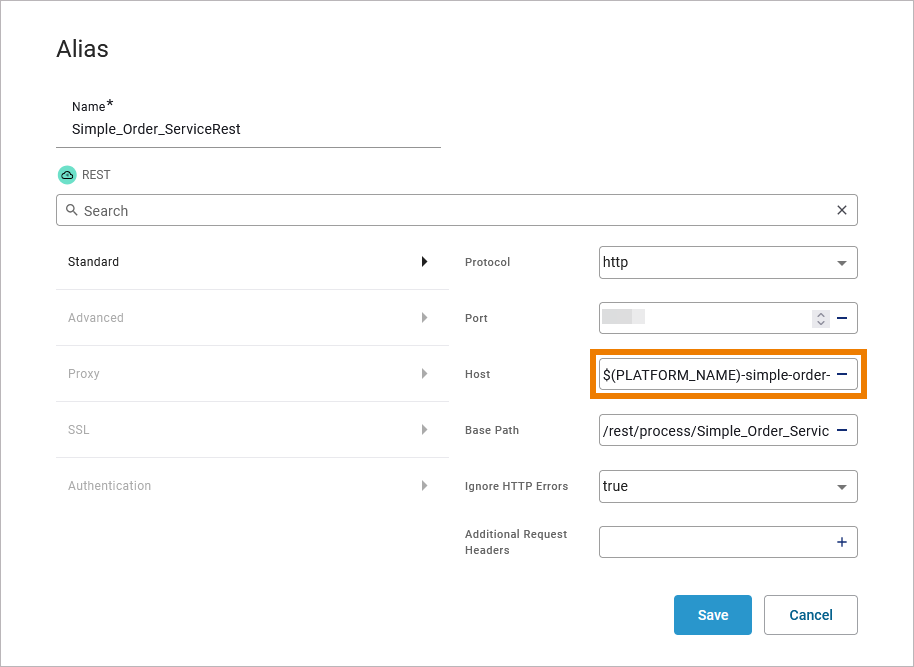Click the REST cloud type icon

tap(67, 175)
